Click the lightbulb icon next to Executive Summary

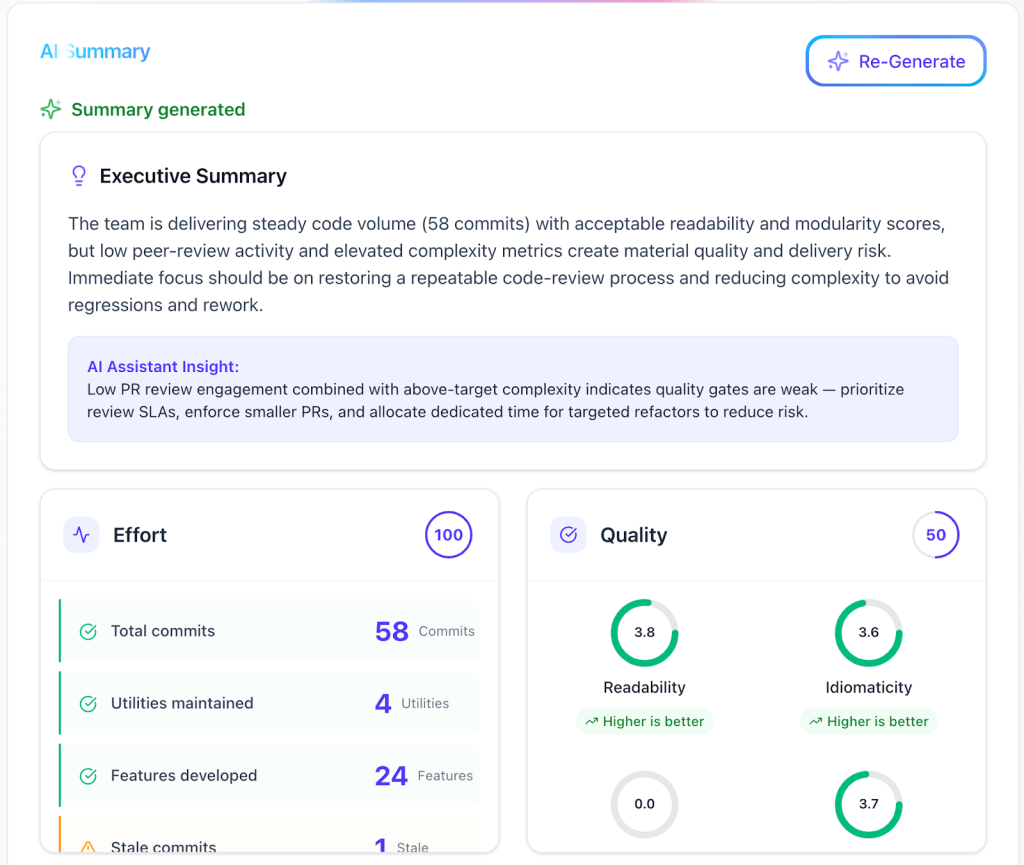point(79,176)
